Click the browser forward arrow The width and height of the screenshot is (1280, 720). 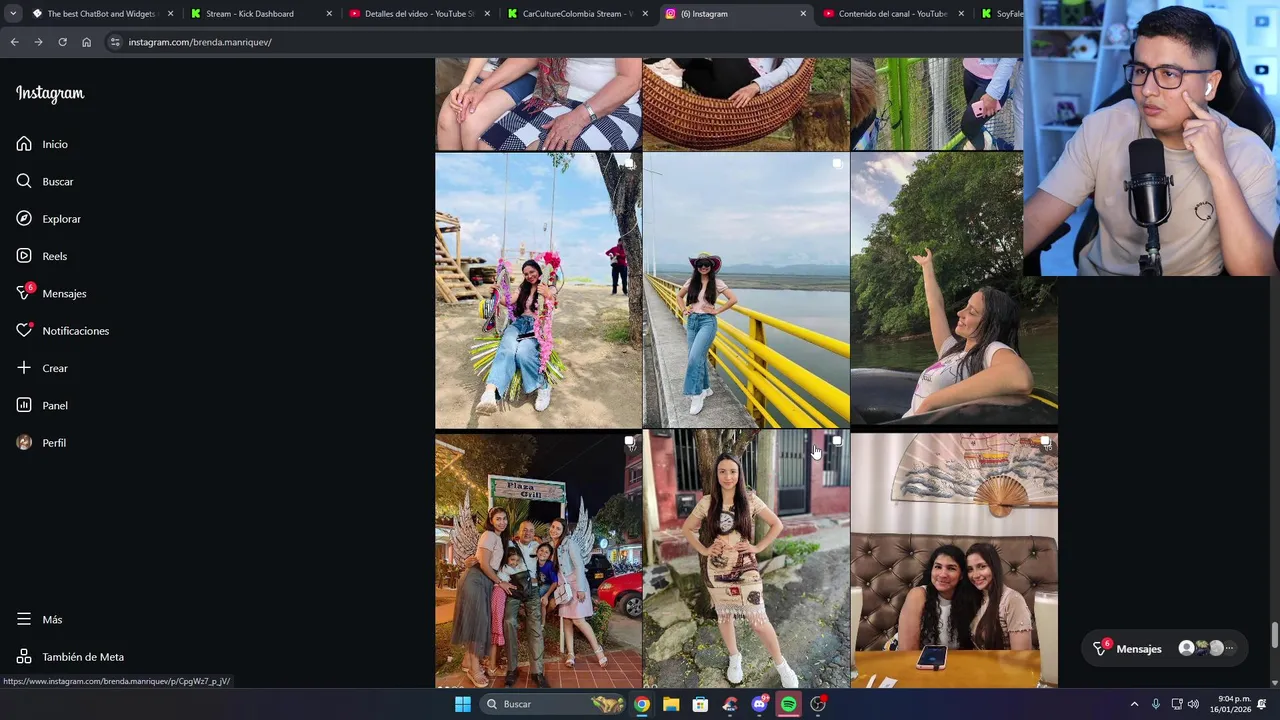(x=38, y=42)
